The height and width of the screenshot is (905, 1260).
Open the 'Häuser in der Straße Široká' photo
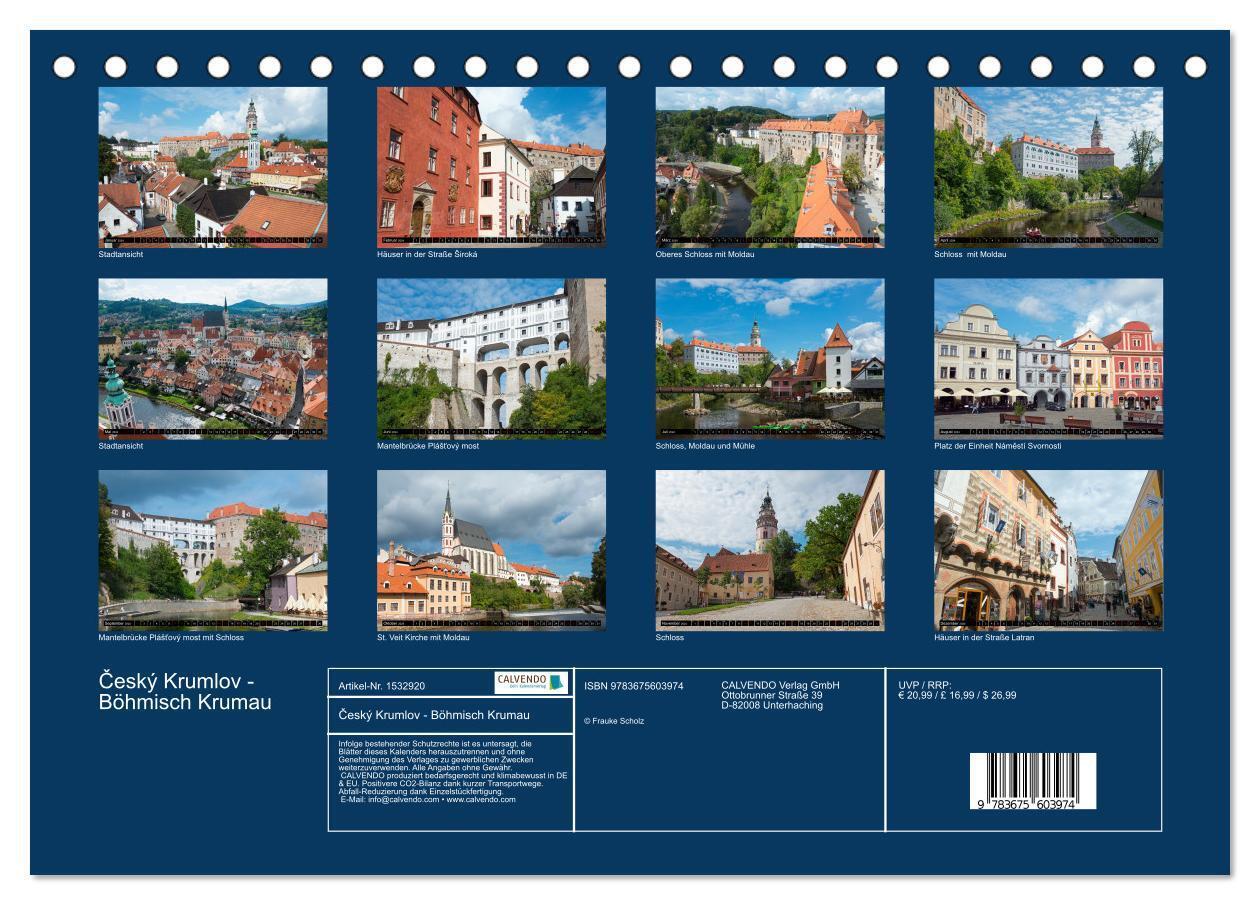491,167
